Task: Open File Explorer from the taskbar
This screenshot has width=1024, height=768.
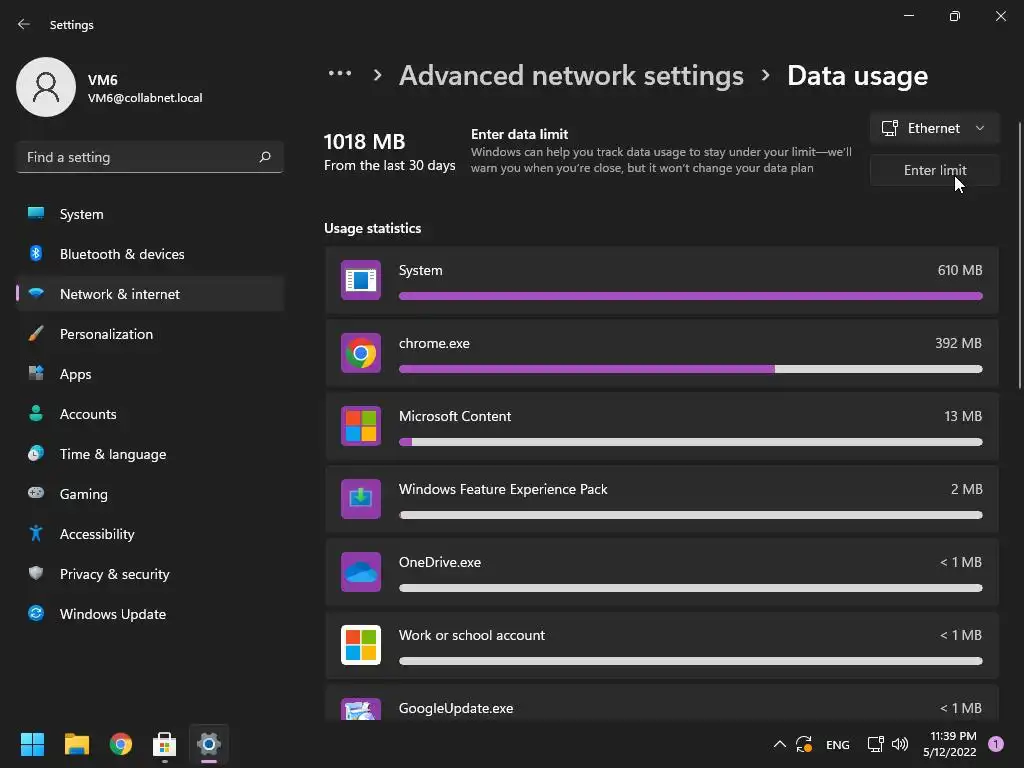Action: coord(77,744)
